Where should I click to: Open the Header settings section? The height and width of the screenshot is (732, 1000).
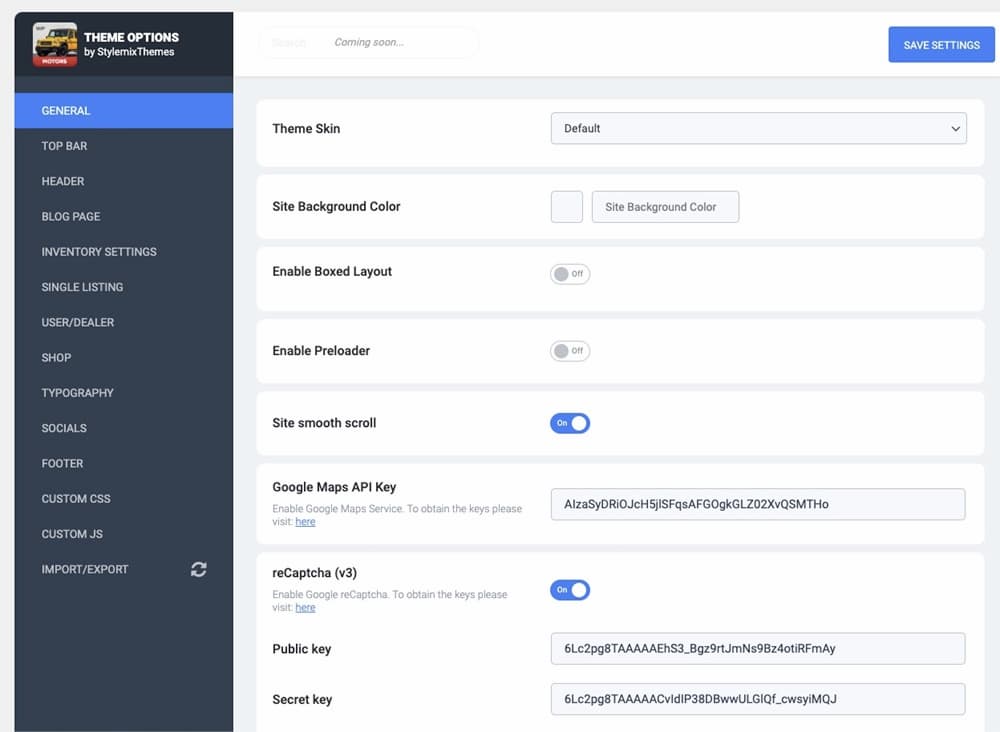124,181
